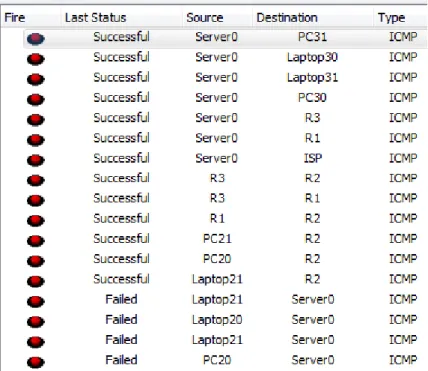Fire the PC21 to R2 PDU
This screenshot has height=371, width=428.
coord(36,241)
